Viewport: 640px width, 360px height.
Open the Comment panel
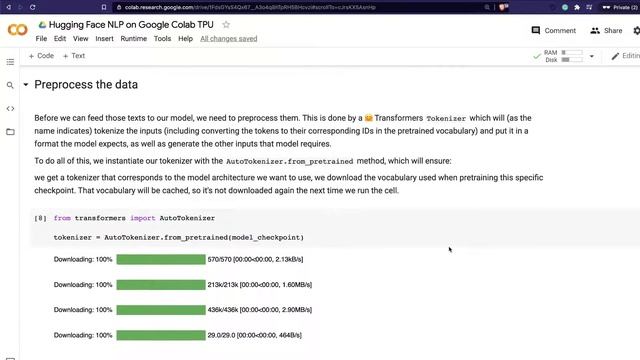(x=553, y=31)
